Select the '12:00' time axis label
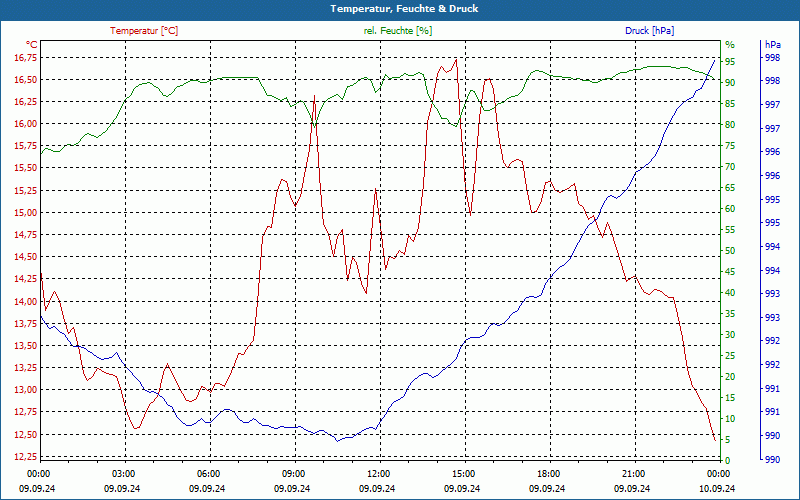Viewport: 800px width, 500px height. point(378,473)
